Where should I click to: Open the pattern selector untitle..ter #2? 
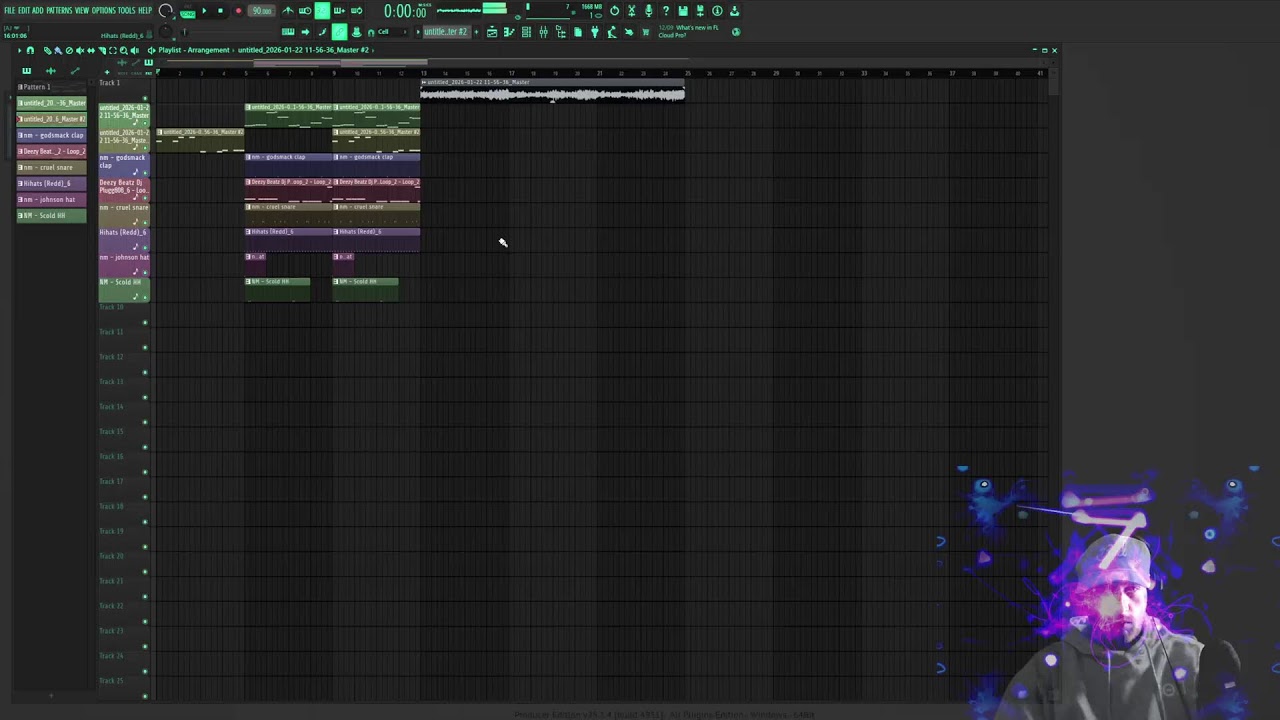tap(446, 32)
